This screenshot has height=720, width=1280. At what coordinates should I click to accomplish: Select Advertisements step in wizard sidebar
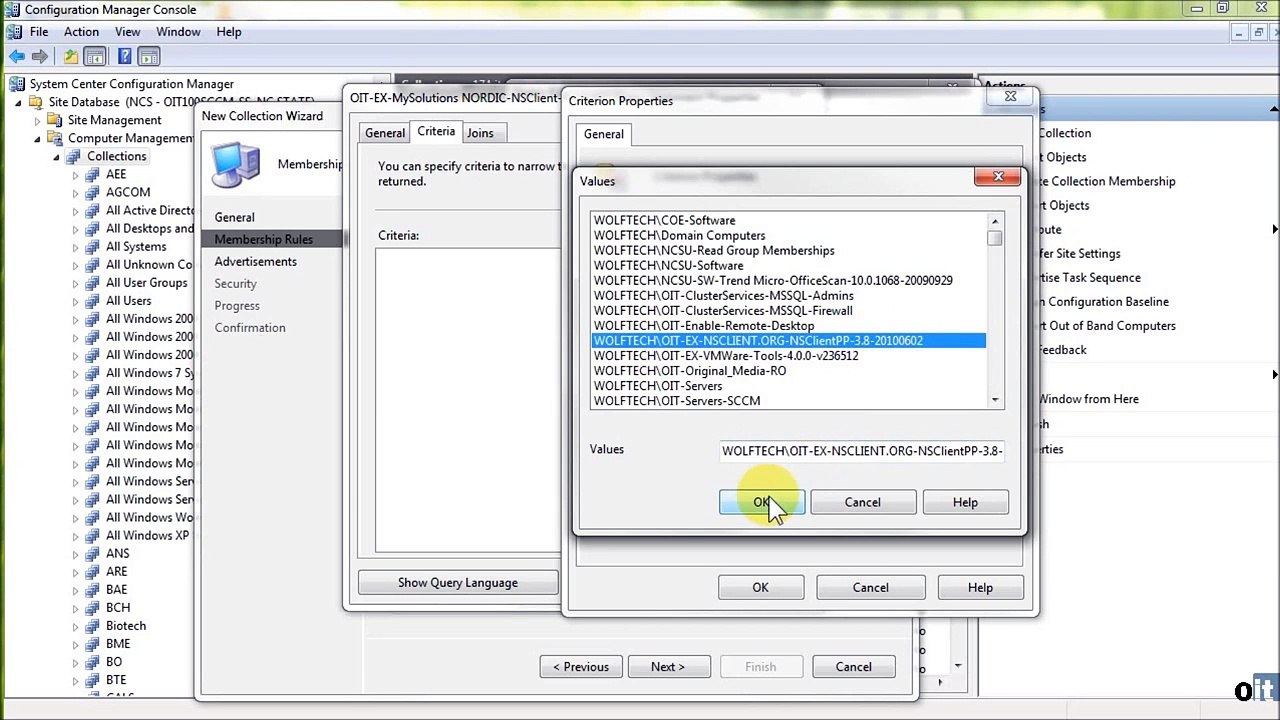[x=255, y=261]
